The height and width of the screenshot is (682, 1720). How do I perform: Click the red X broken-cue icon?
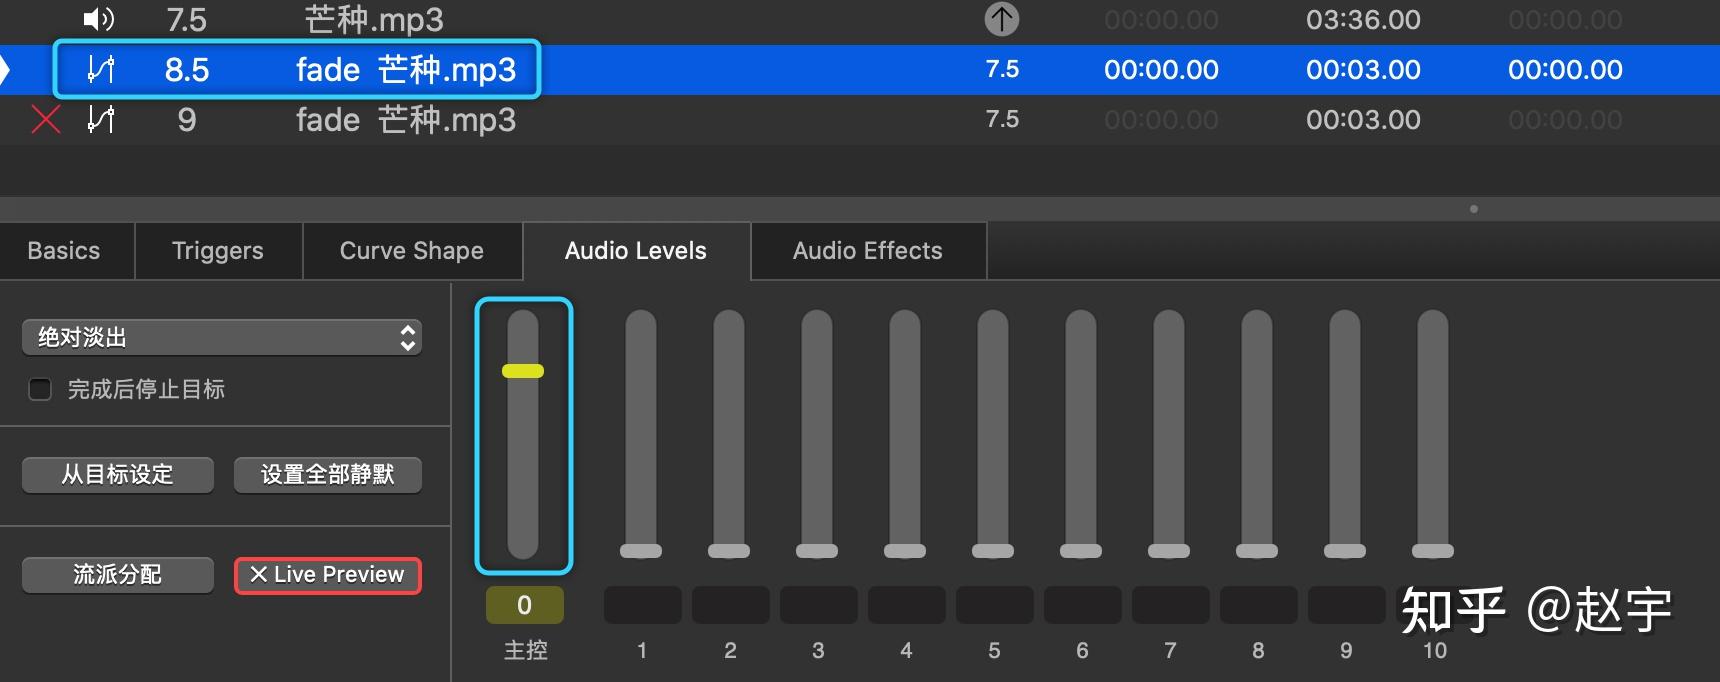click(45, 119)
